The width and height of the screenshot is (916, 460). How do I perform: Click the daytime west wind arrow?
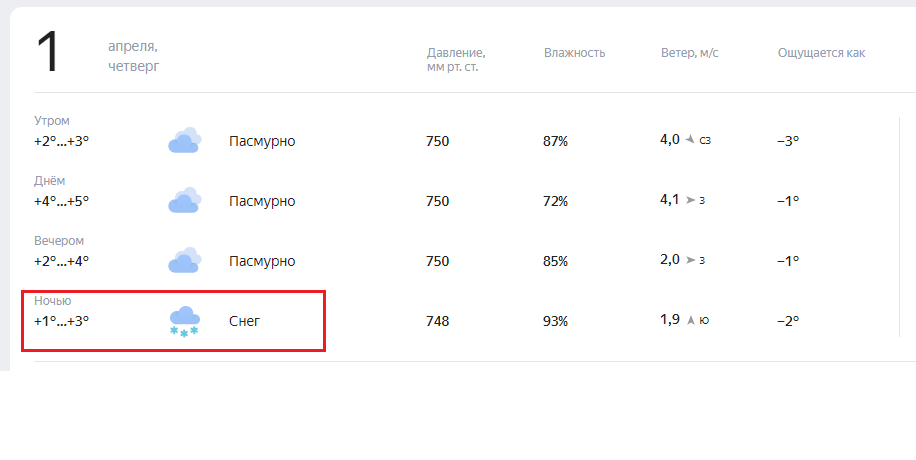(x=690, y=200)
